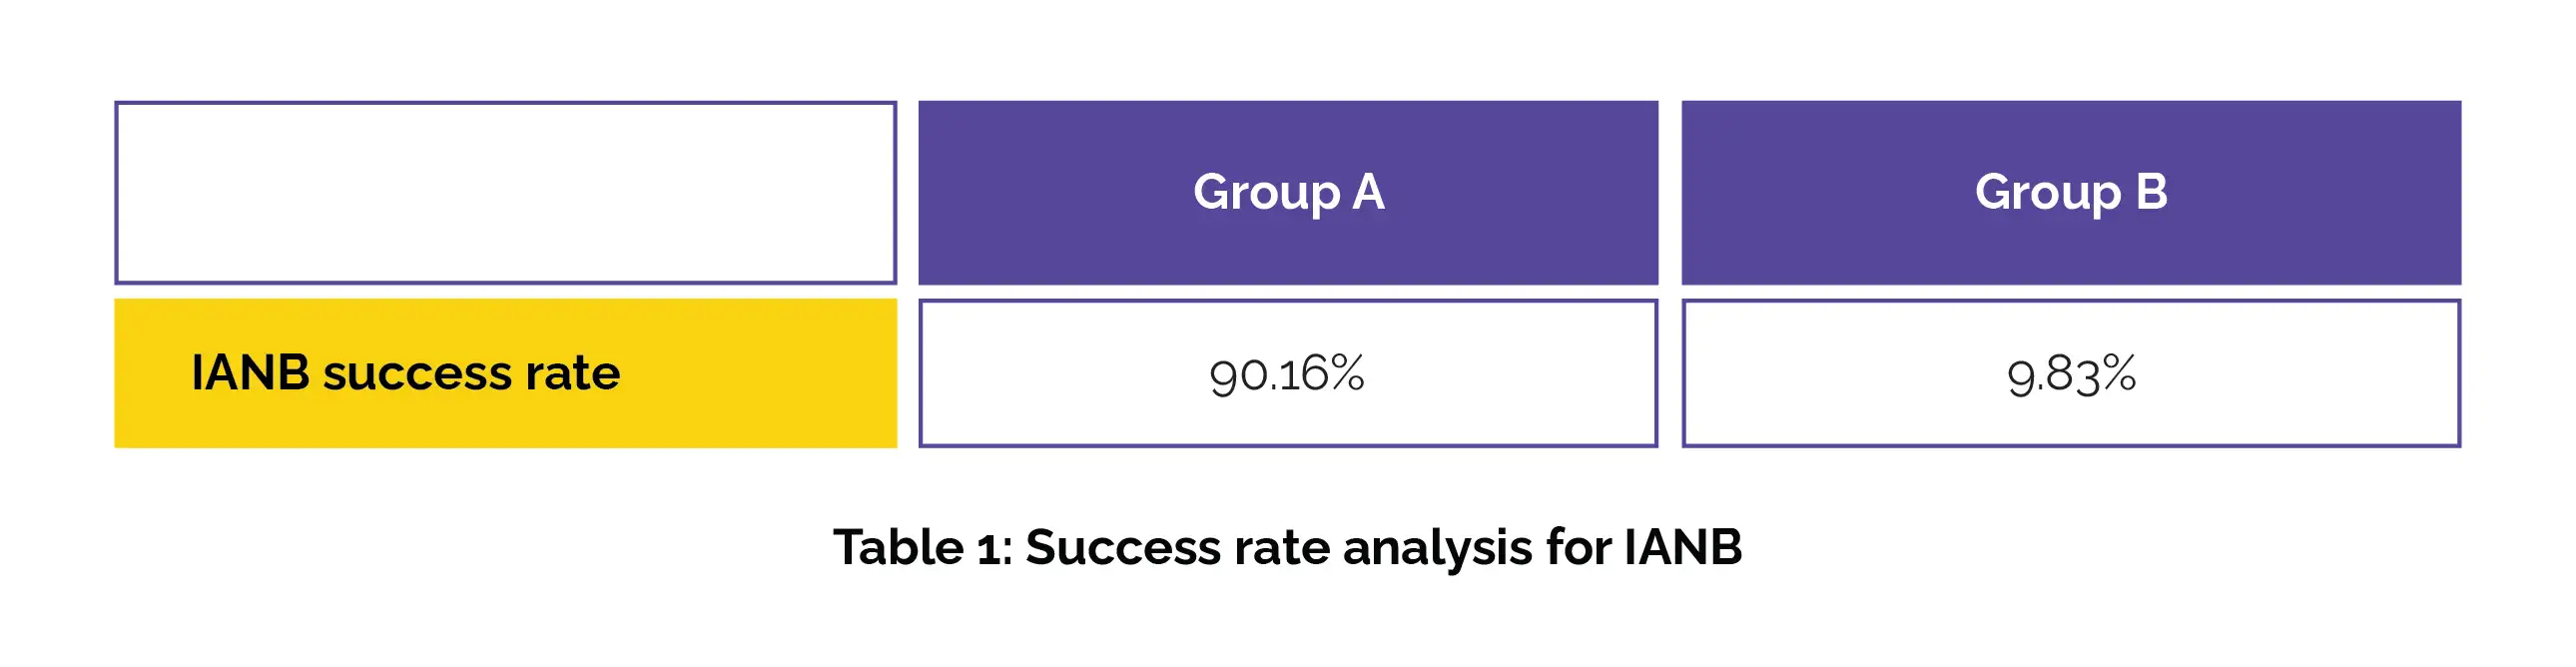
Task: Click the Group B column header
Action: click(x=2070, y=192)
